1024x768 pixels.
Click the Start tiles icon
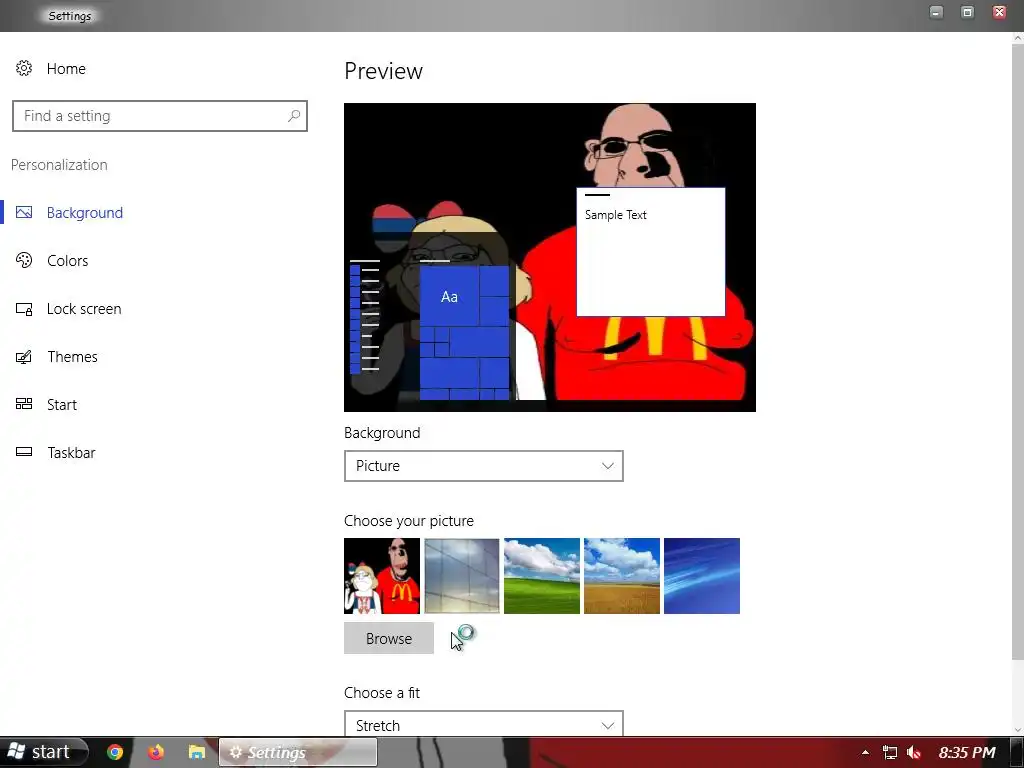coord(24,404)
